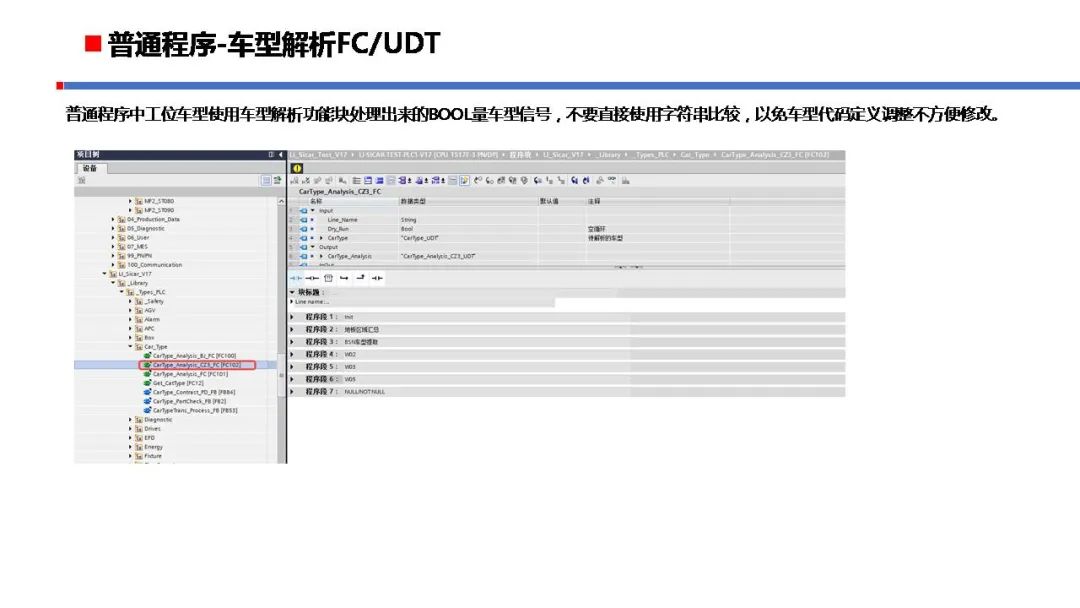Insert a normally closed contact element
The height and width of the screenshot is (608, 1080).
(311, 279)
